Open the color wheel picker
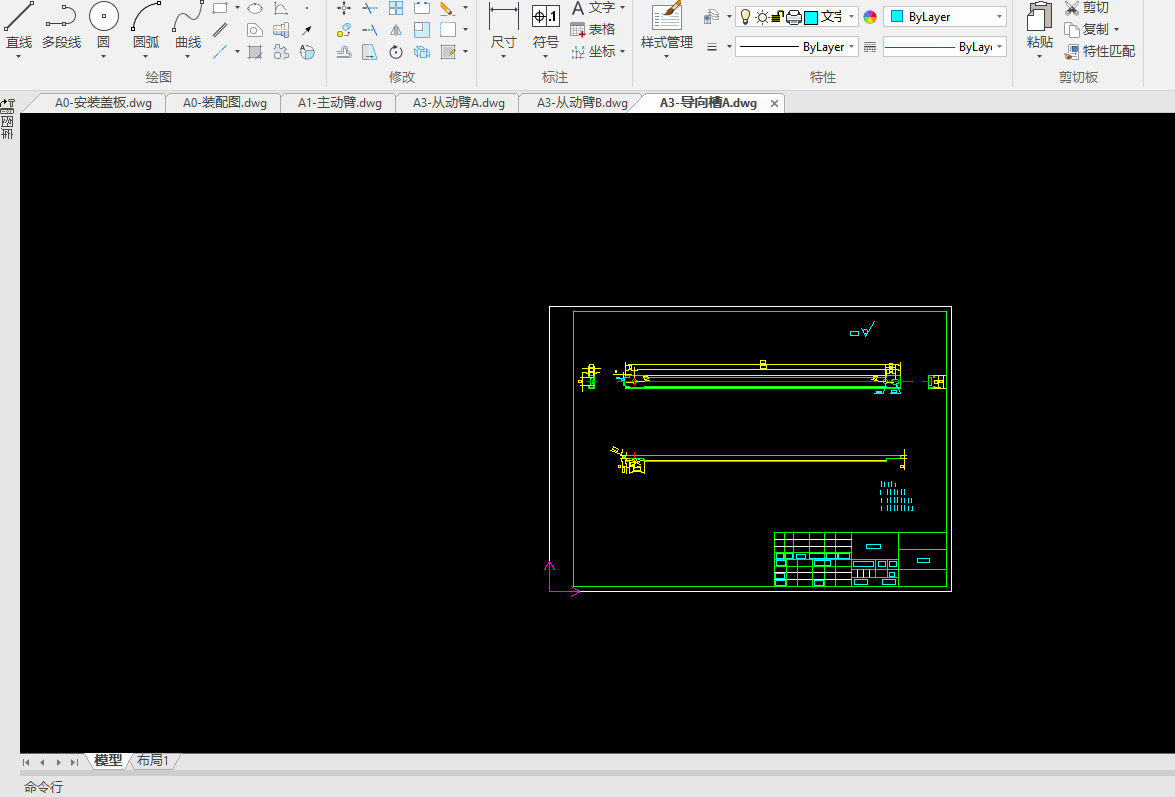This screenshot has height=797, width=1175. (x=870, y=17)
